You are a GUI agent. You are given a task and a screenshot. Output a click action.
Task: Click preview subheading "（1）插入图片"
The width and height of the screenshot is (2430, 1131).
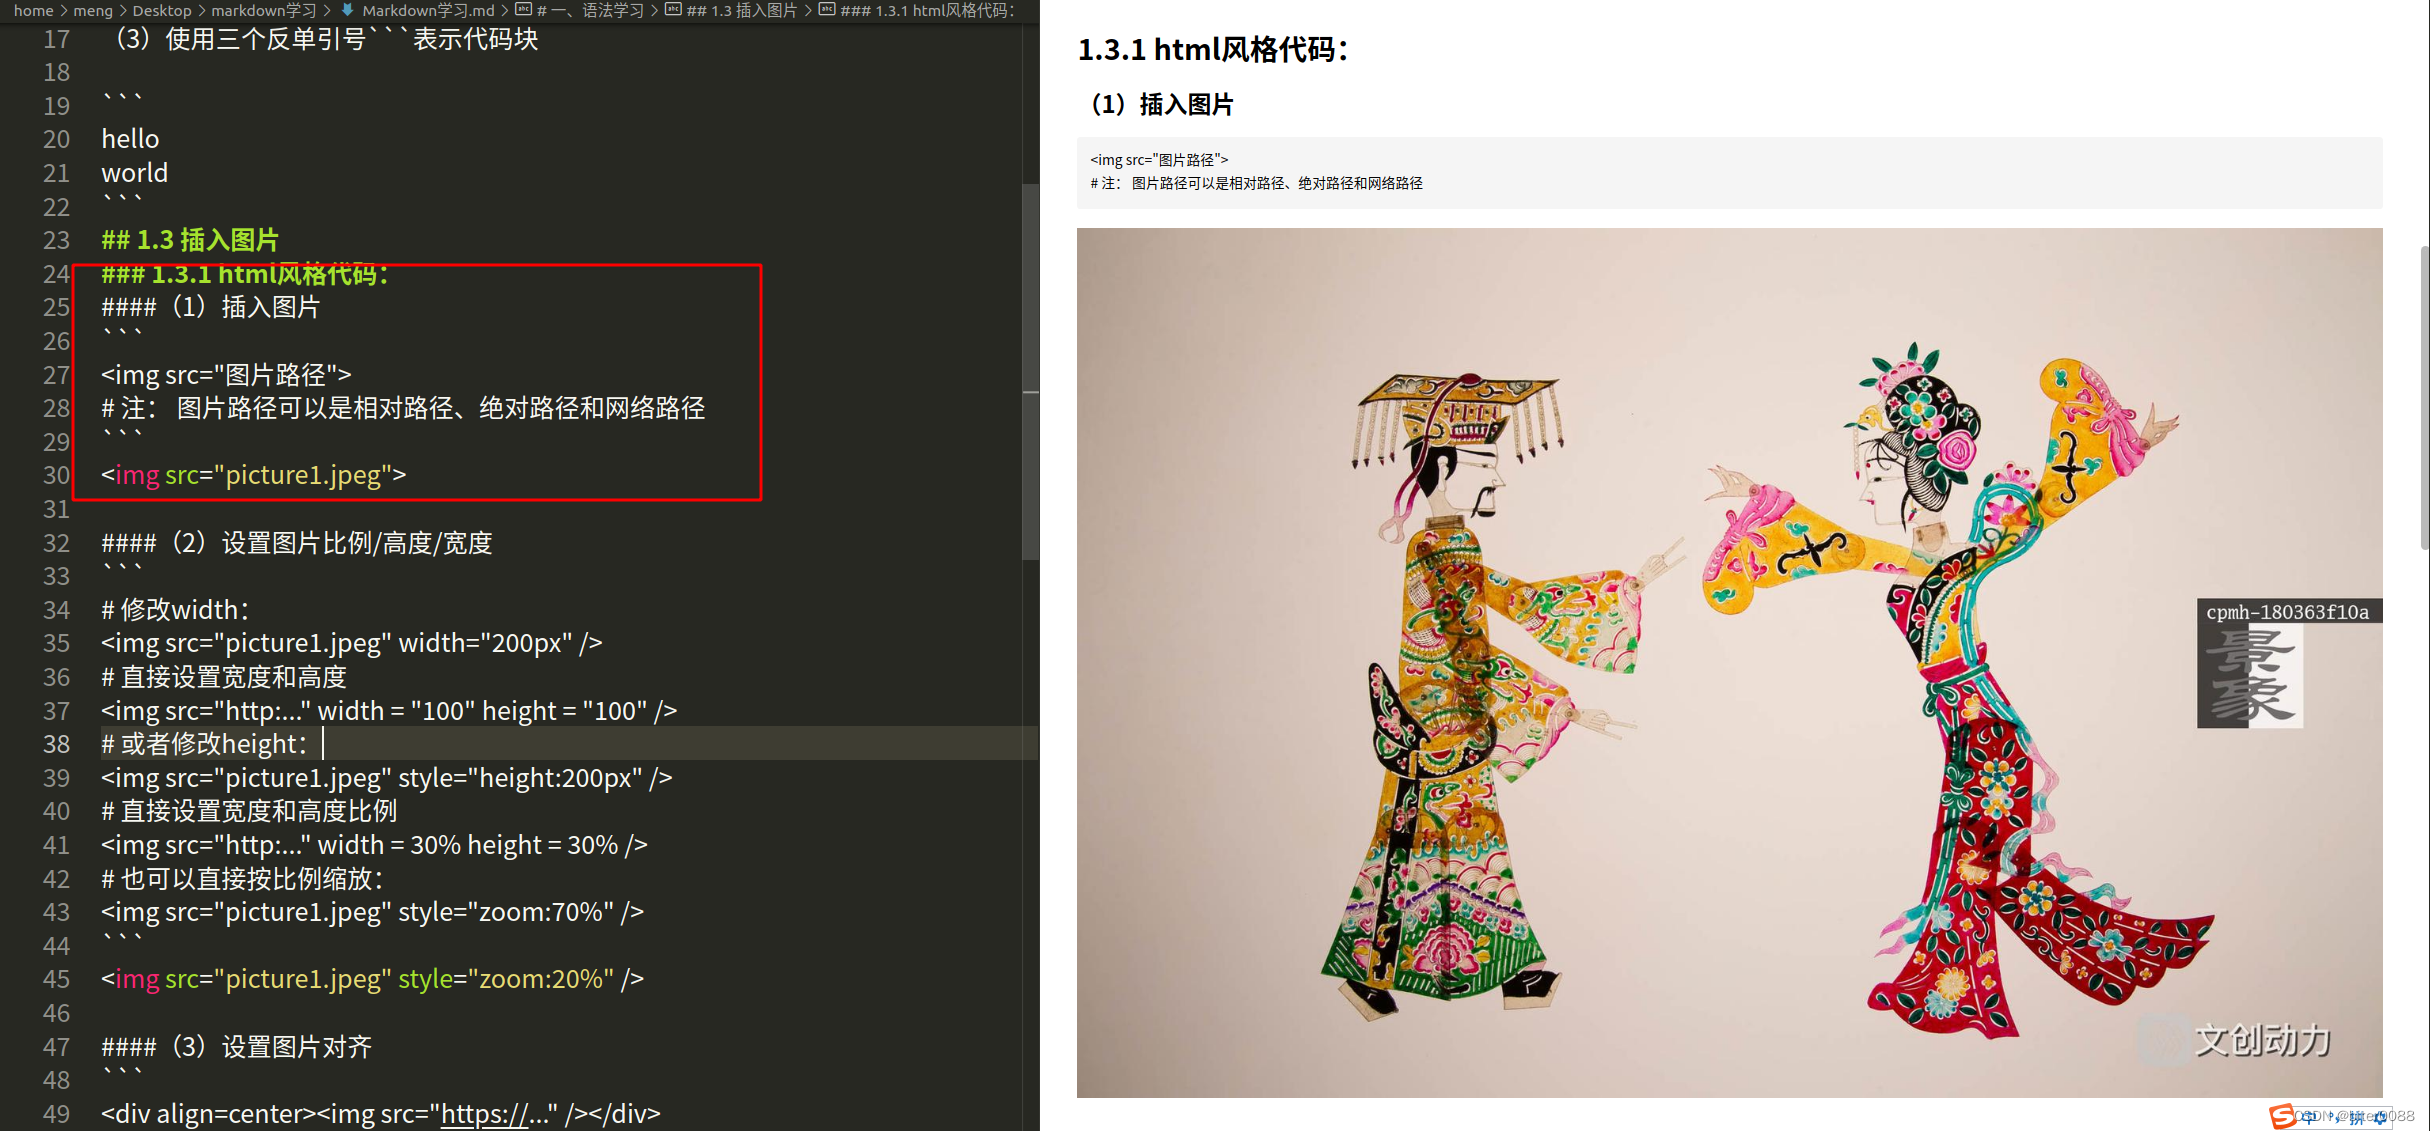1157,105
